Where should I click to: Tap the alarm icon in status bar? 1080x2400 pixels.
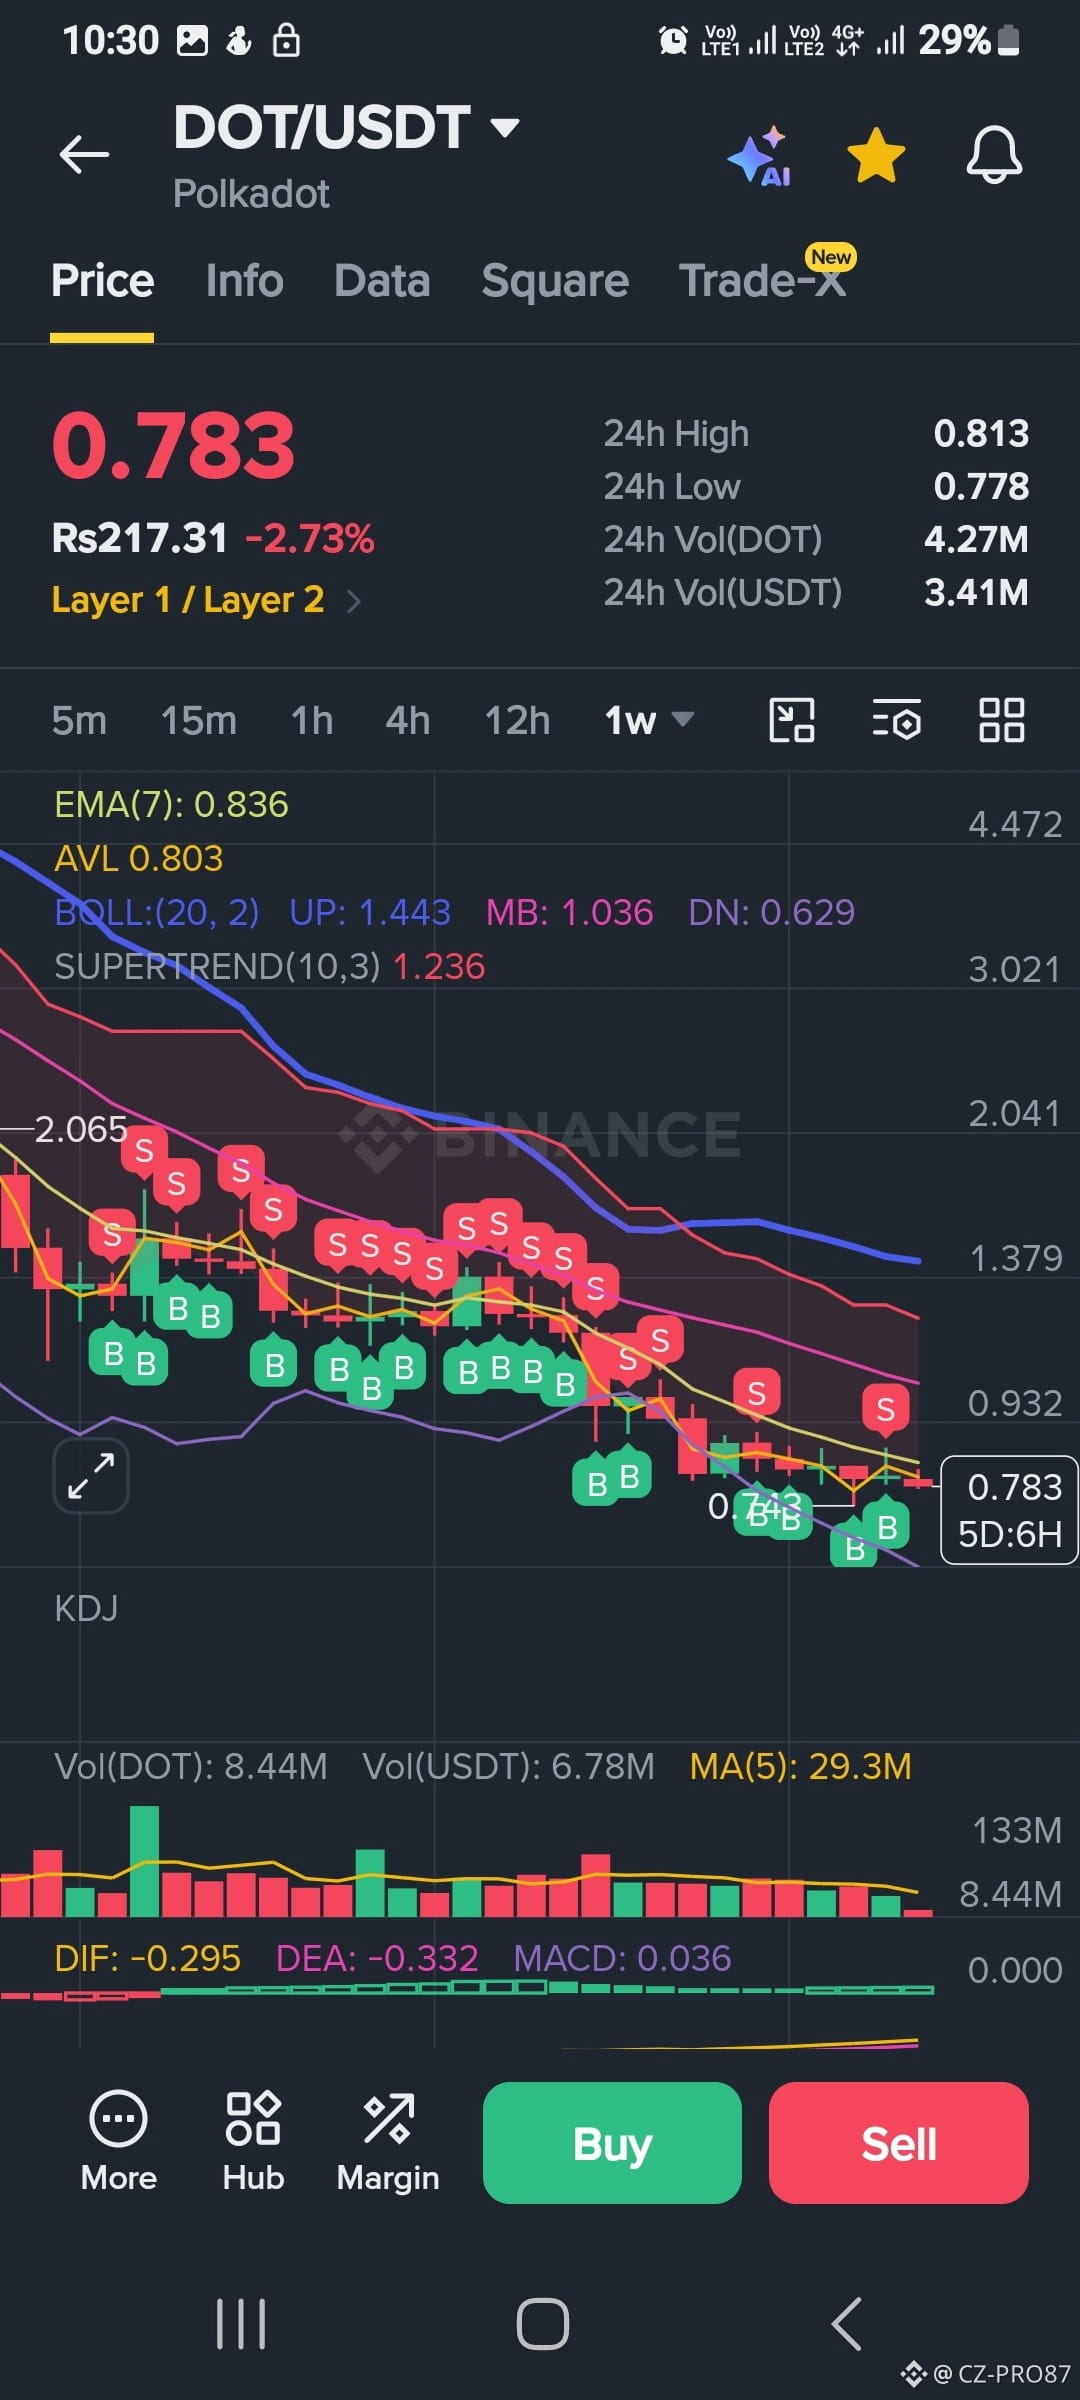(673, 40)
